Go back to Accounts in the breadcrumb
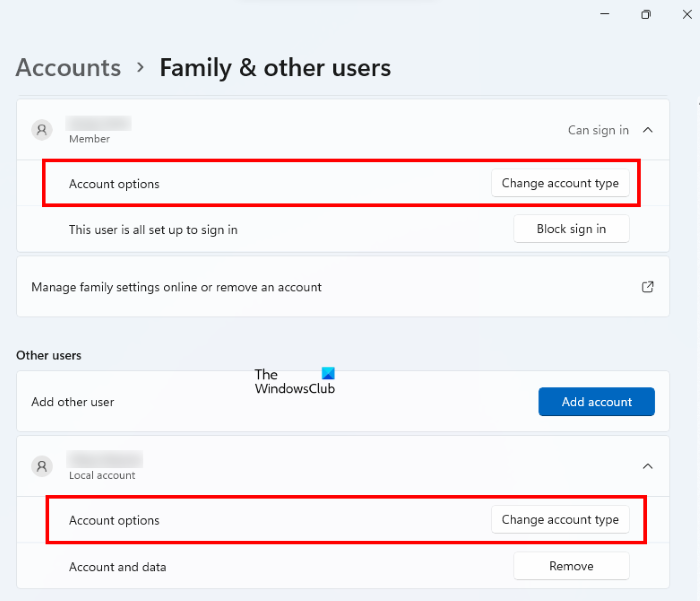The image size is (700, 601). coord(68,68)
